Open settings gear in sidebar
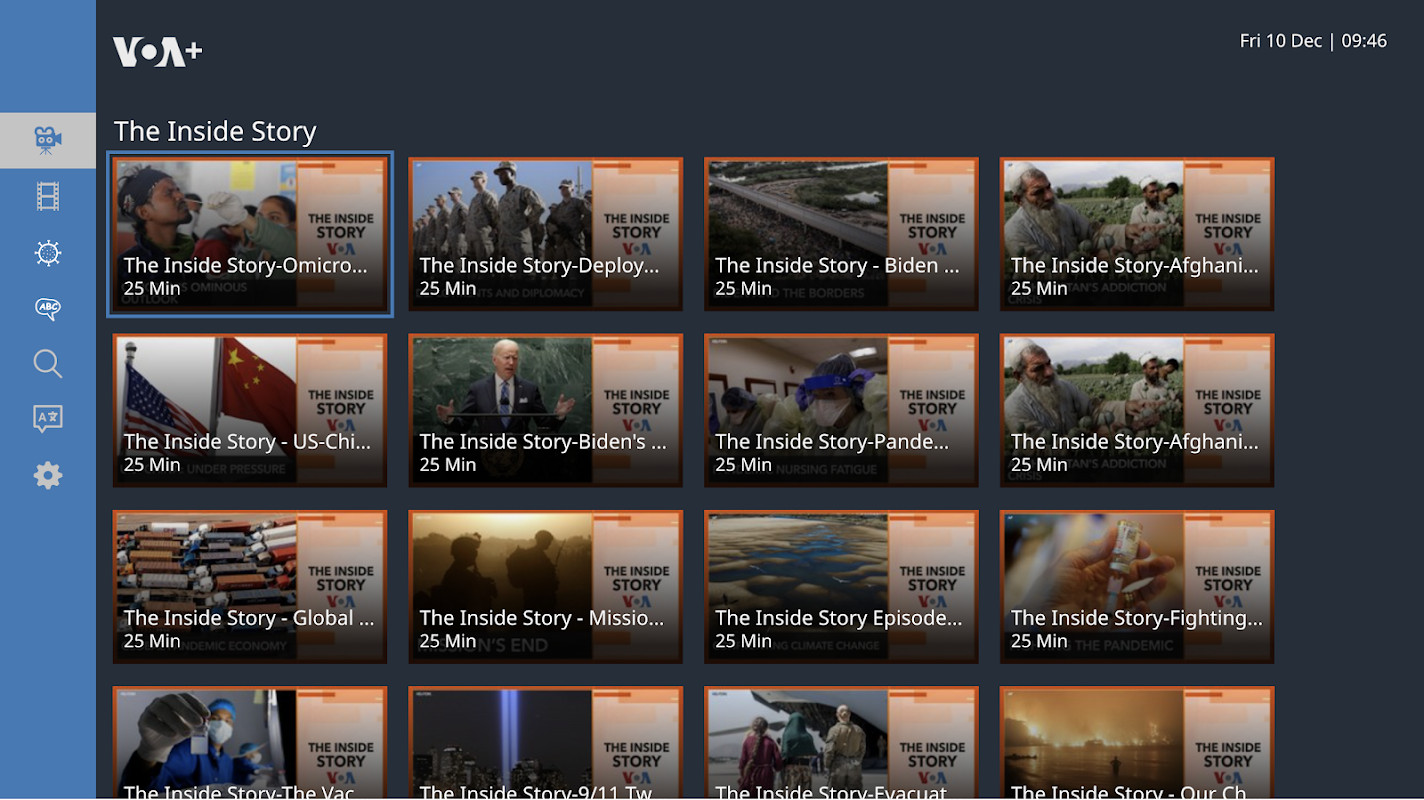This screenshot has height=800, width=1424. [48, 475]
